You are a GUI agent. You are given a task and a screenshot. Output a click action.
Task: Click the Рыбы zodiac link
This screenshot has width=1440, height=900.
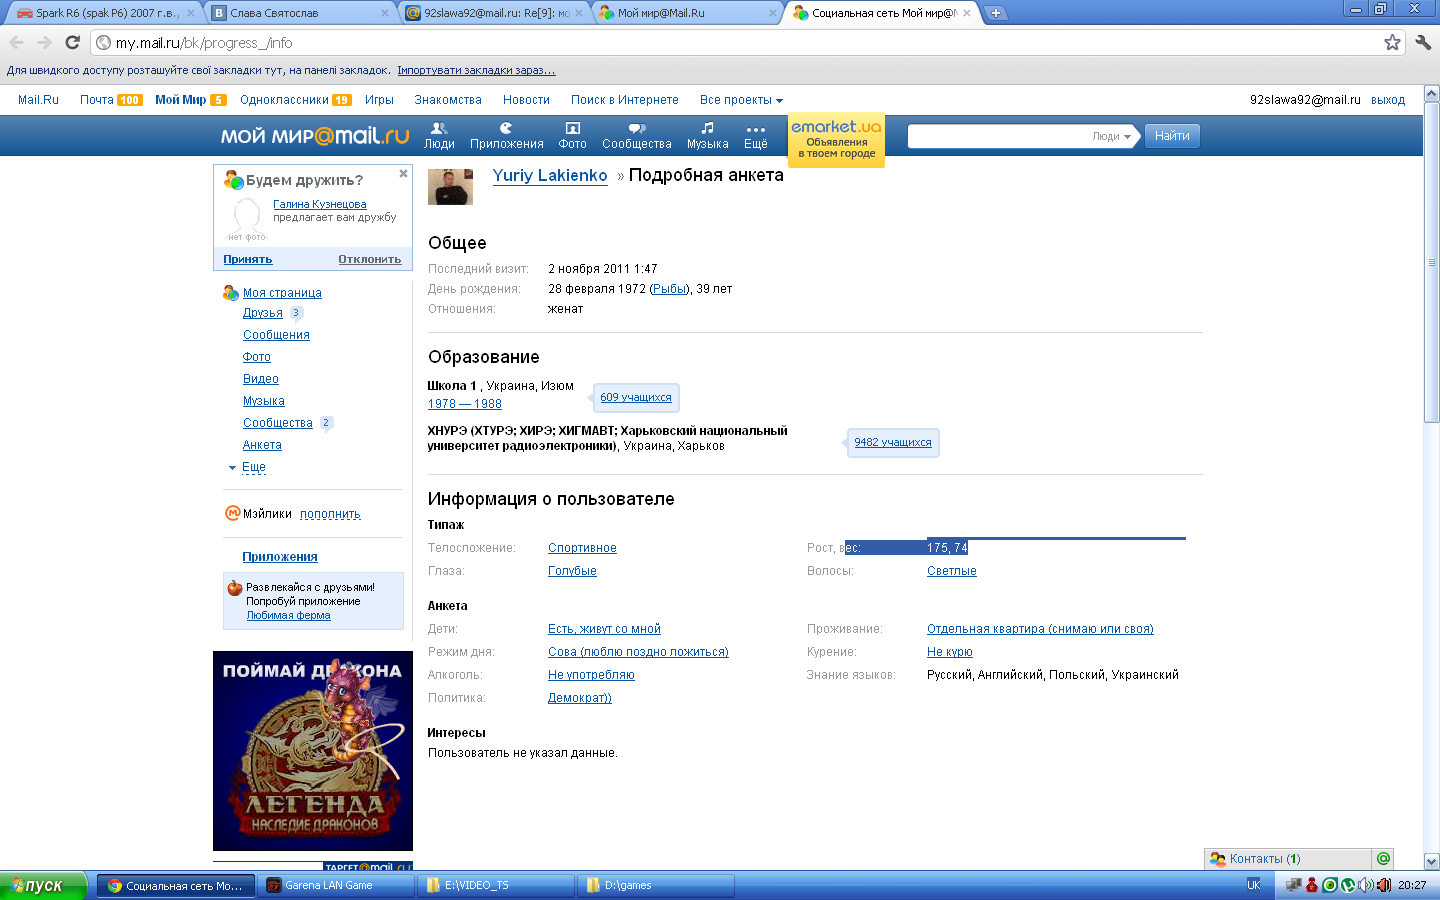pyautogui.click(x=669, y=289)
